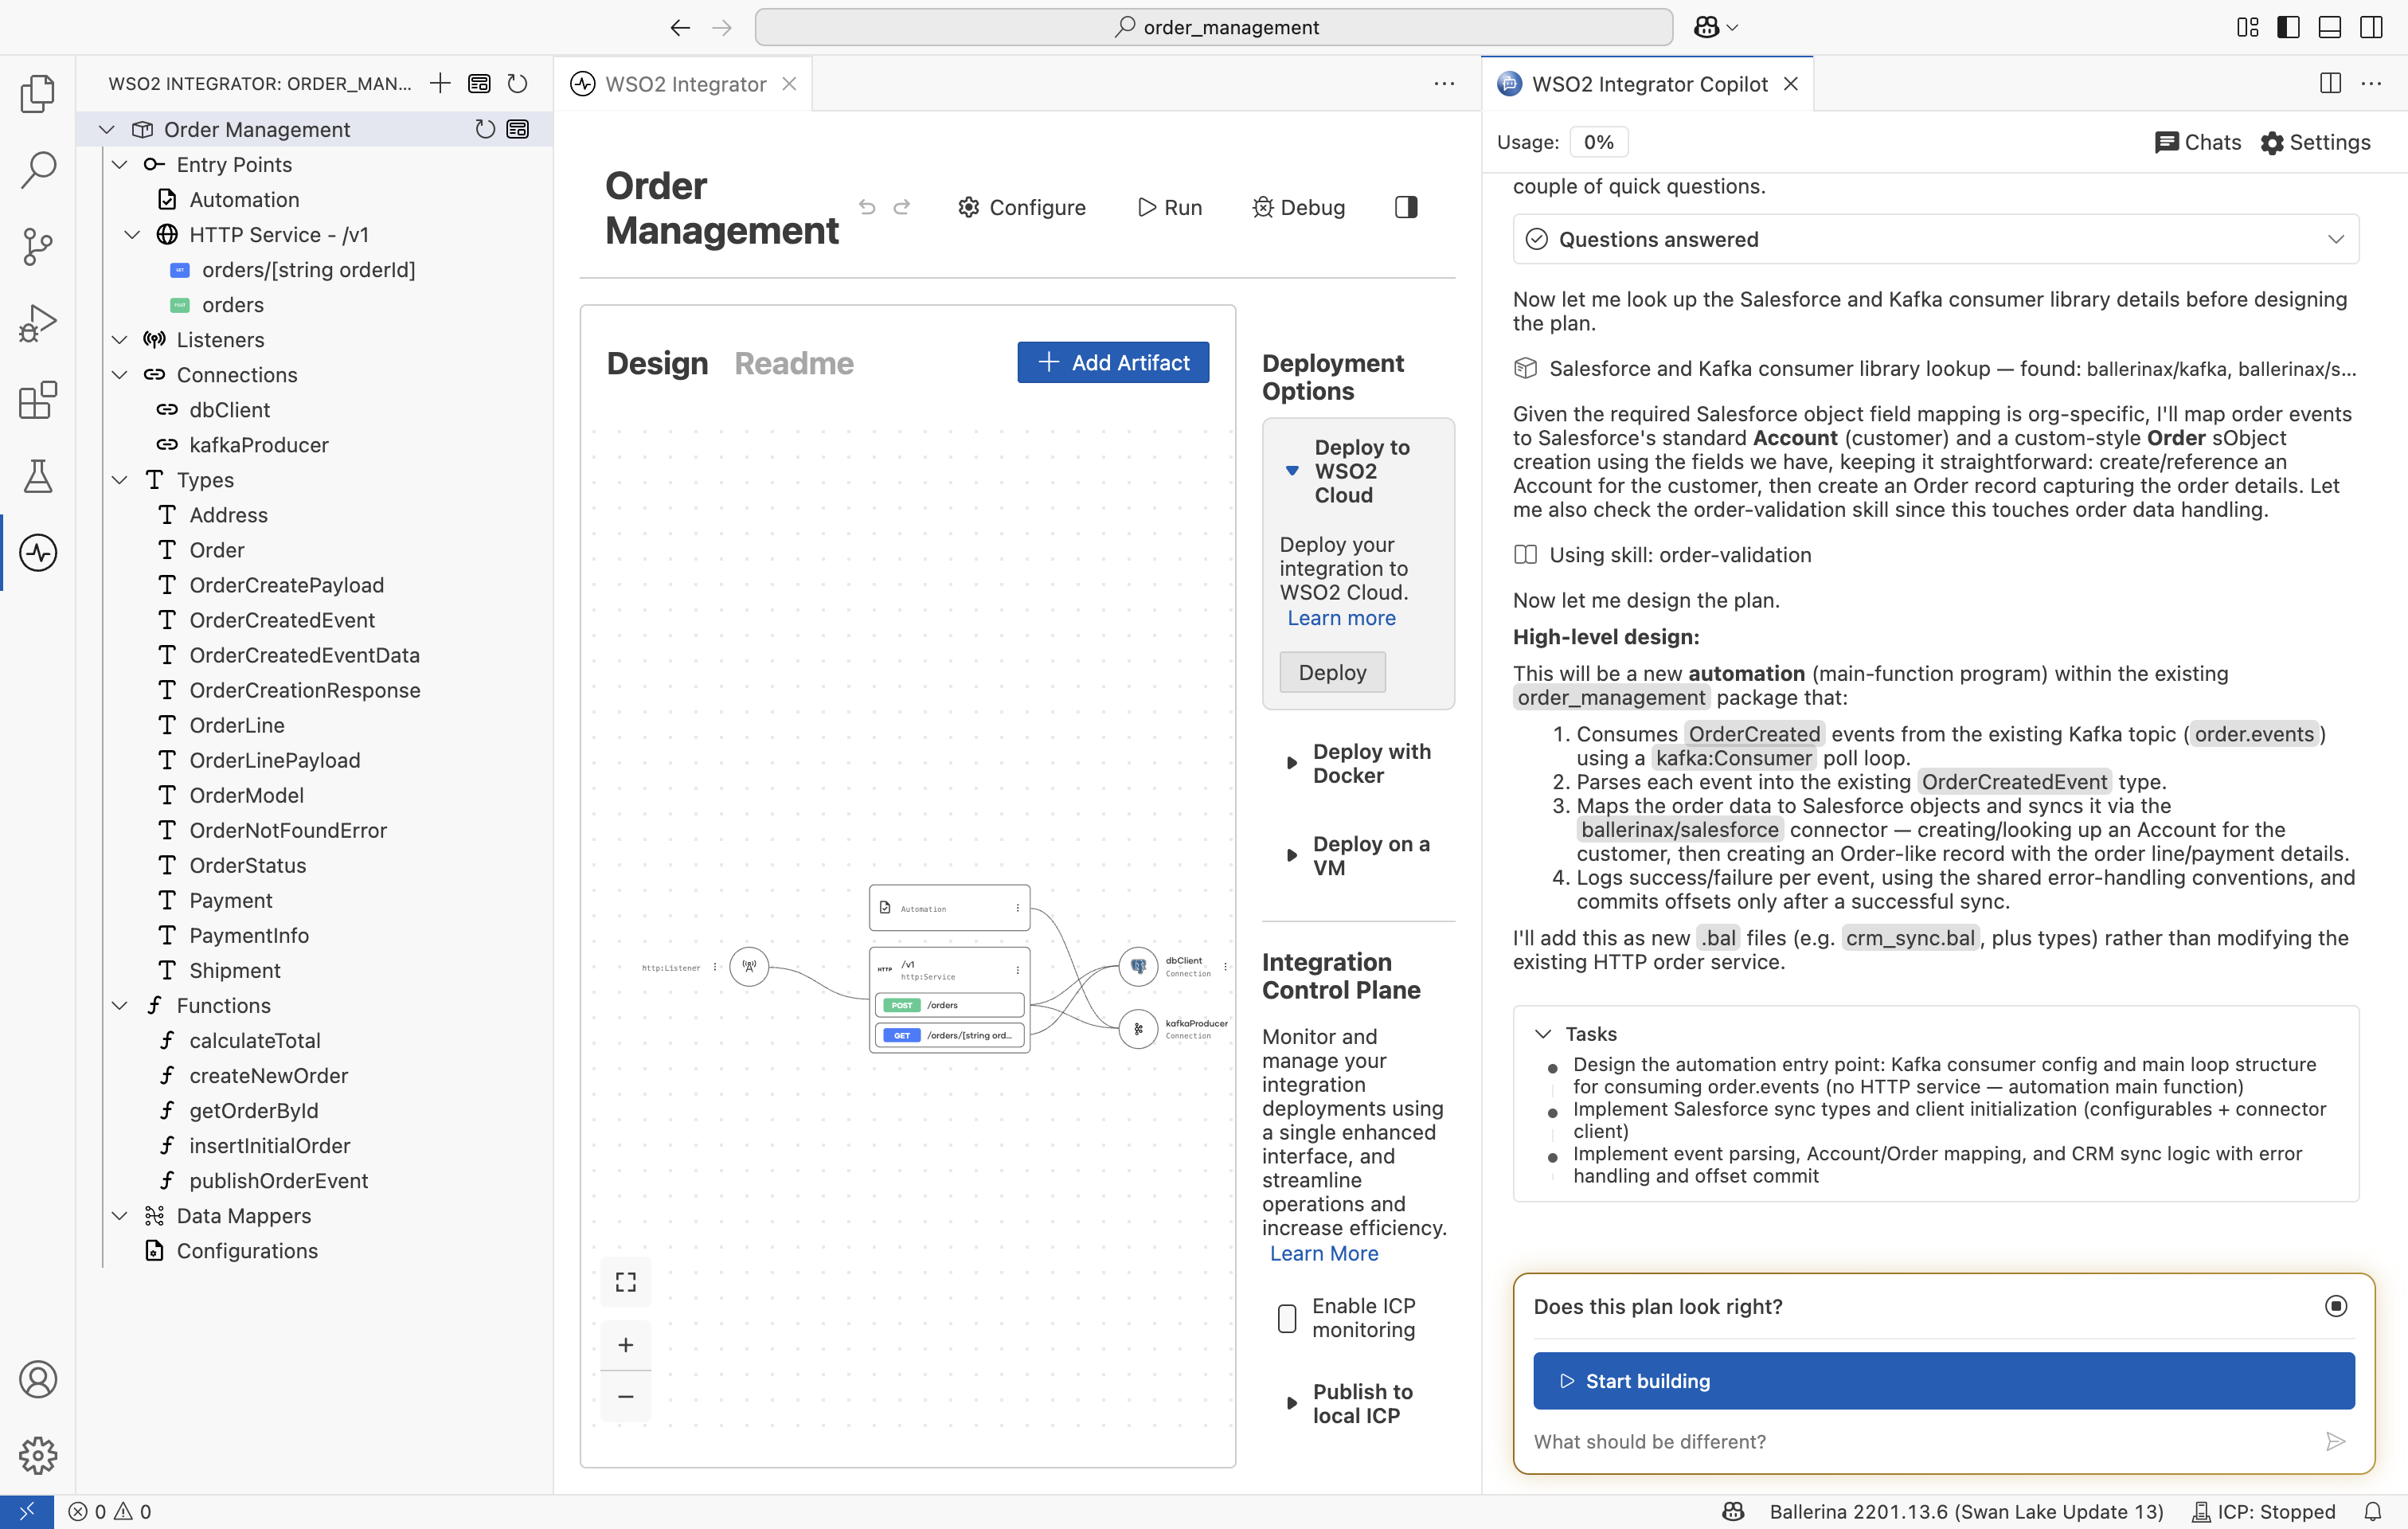Open more actions for WSO2 Integrator tab
The height and width of the screenshot is (1529, 2408).
(x=1444, y=83)
